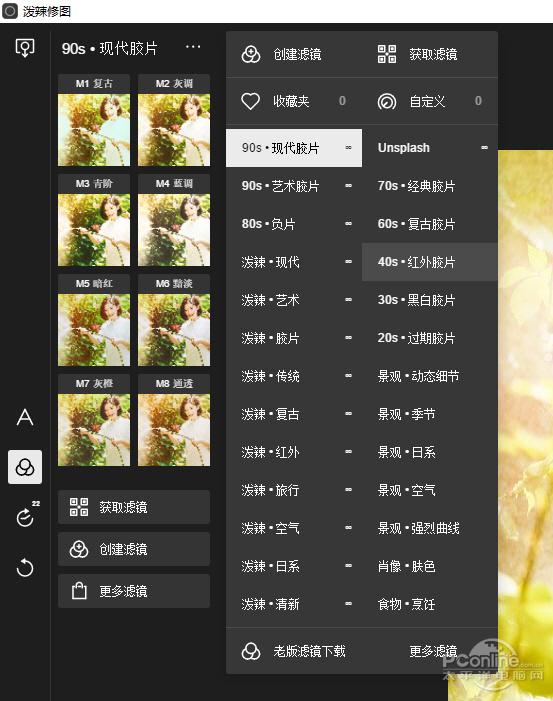
Task: Open 自定义 custom filters in the menu
Action: click(430, 101)
